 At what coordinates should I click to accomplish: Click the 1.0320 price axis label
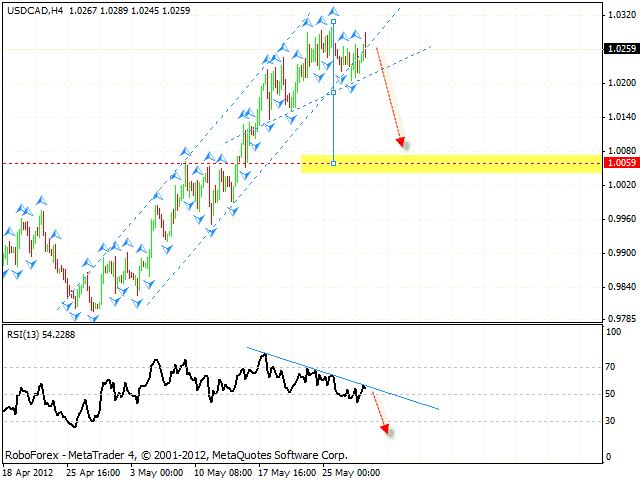pyautogui.click(x=620, y=15)
